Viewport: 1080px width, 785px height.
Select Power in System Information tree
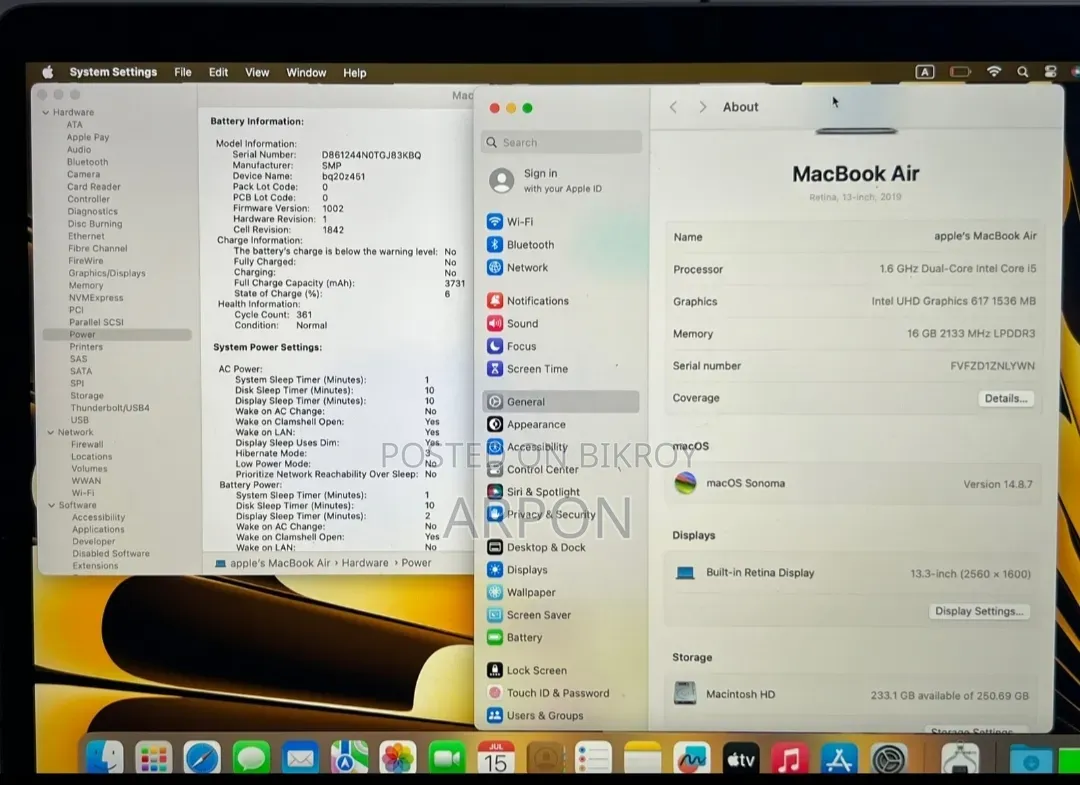tap(117, 335)
